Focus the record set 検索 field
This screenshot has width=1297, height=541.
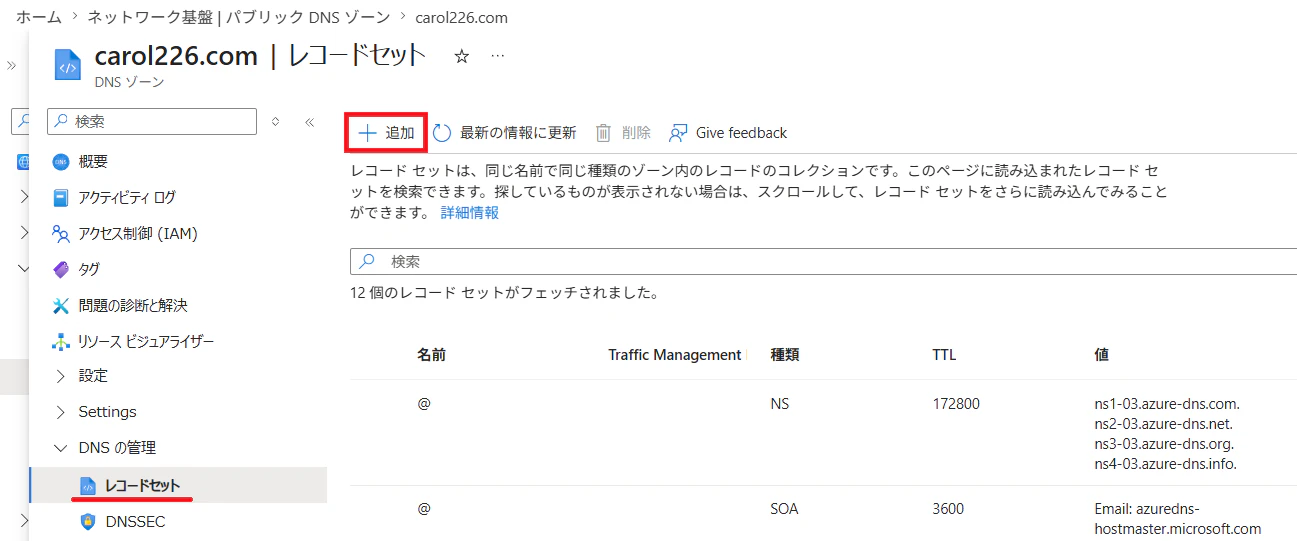click(x=823, y=262)
